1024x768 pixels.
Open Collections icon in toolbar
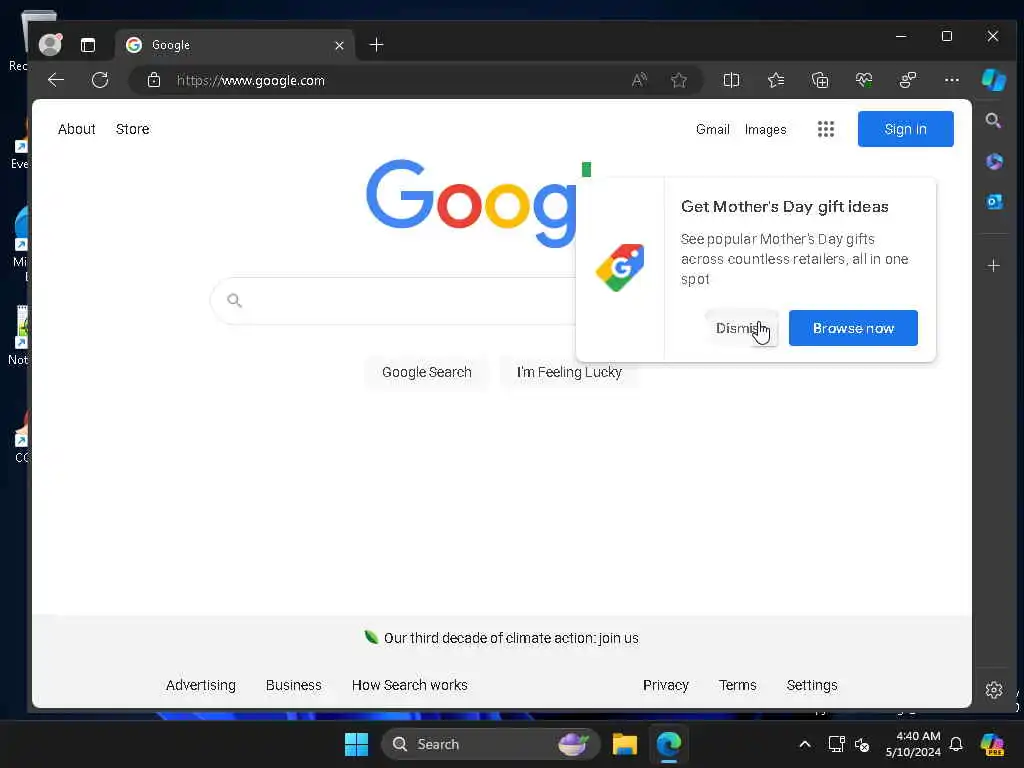[x=820, y=80]
